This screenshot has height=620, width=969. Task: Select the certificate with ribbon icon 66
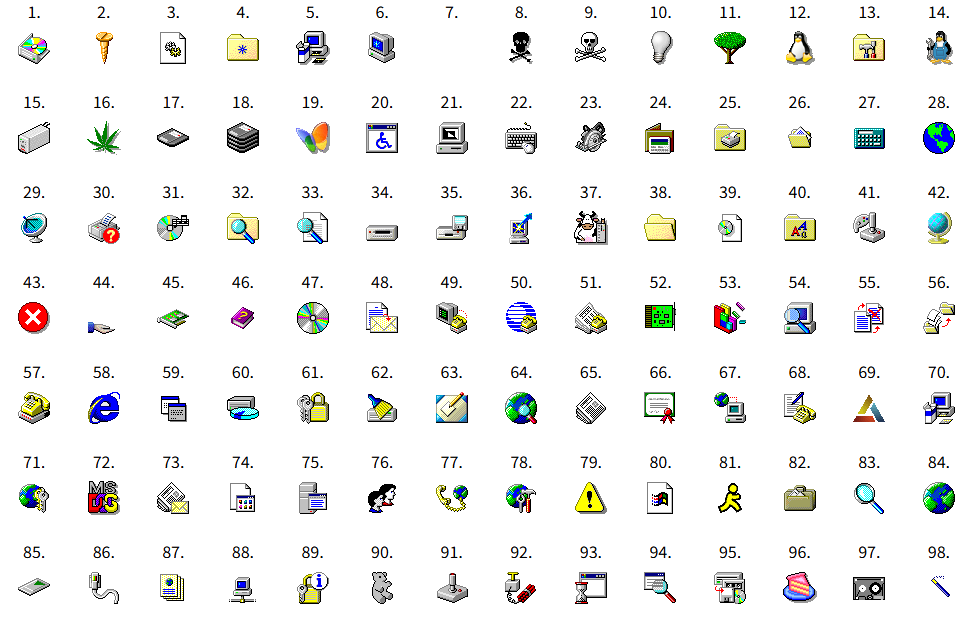pyautogui.click(x=661, y=408)
